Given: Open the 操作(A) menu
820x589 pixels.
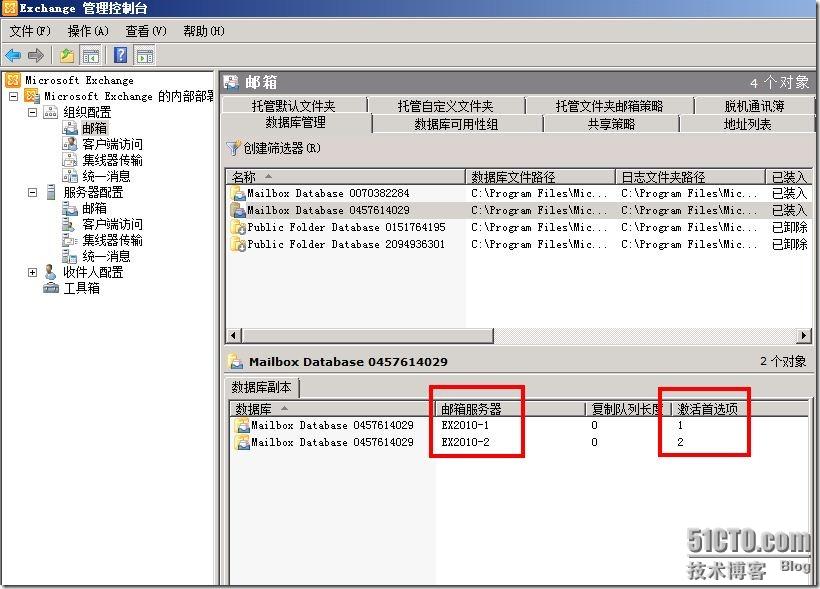Looking at the screenshot, I should 88,31.
